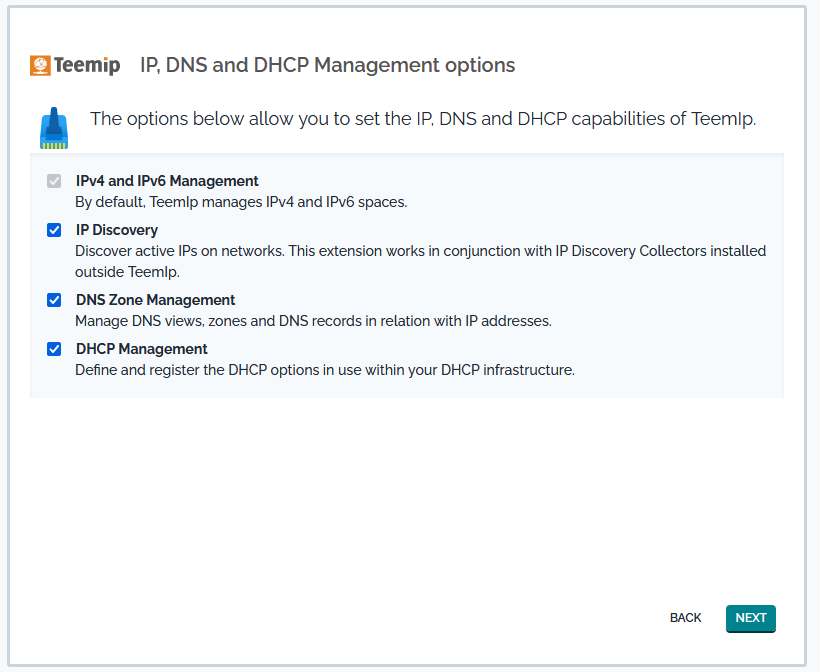Screen dimensions: 820x672
Task: Uncheck the IP Discovery checkbox
Action: (54, 231)
